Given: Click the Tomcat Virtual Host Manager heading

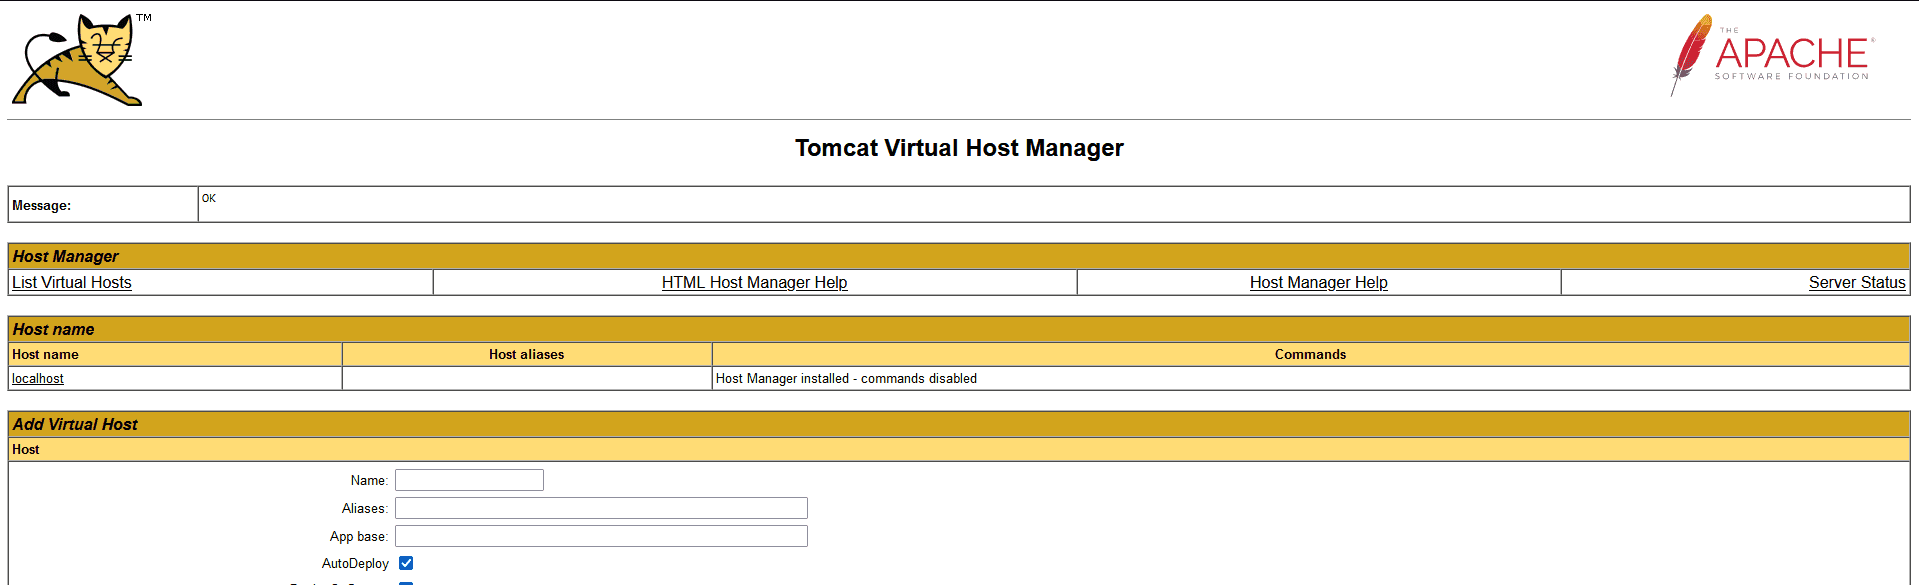Looking at the screenshot, I should (959, 148).
